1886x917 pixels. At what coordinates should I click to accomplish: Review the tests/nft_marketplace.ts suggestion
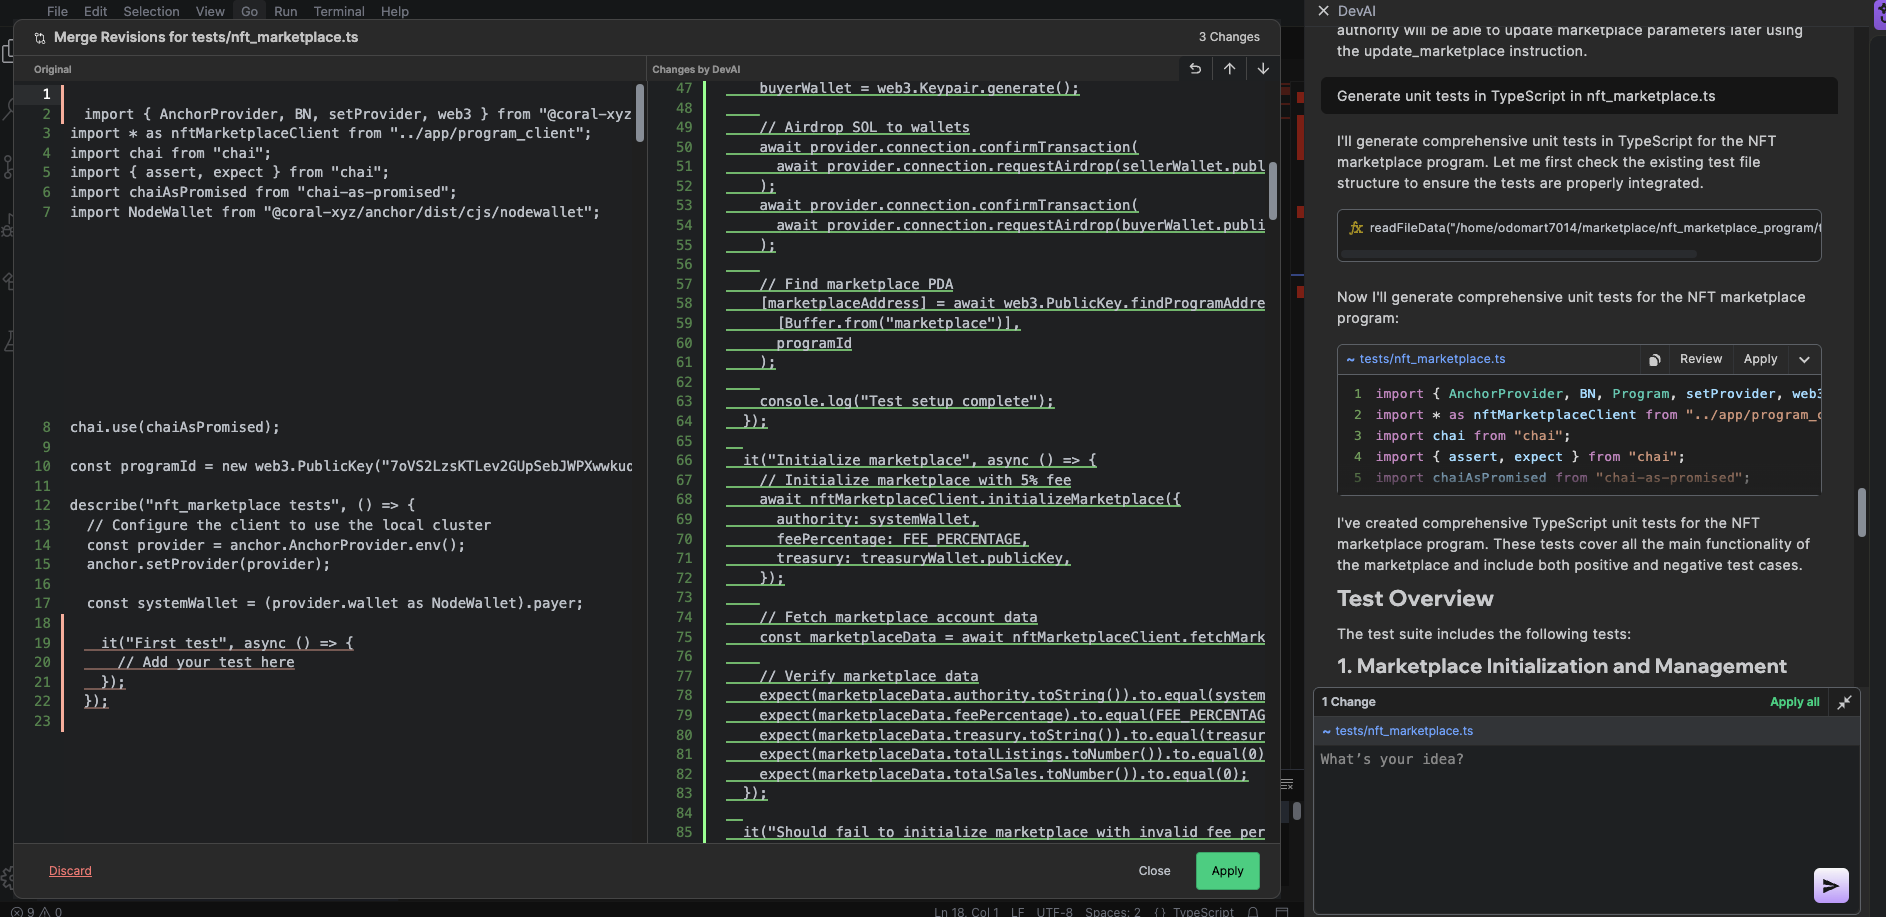pyautogui.click(x=1700, y=359)
